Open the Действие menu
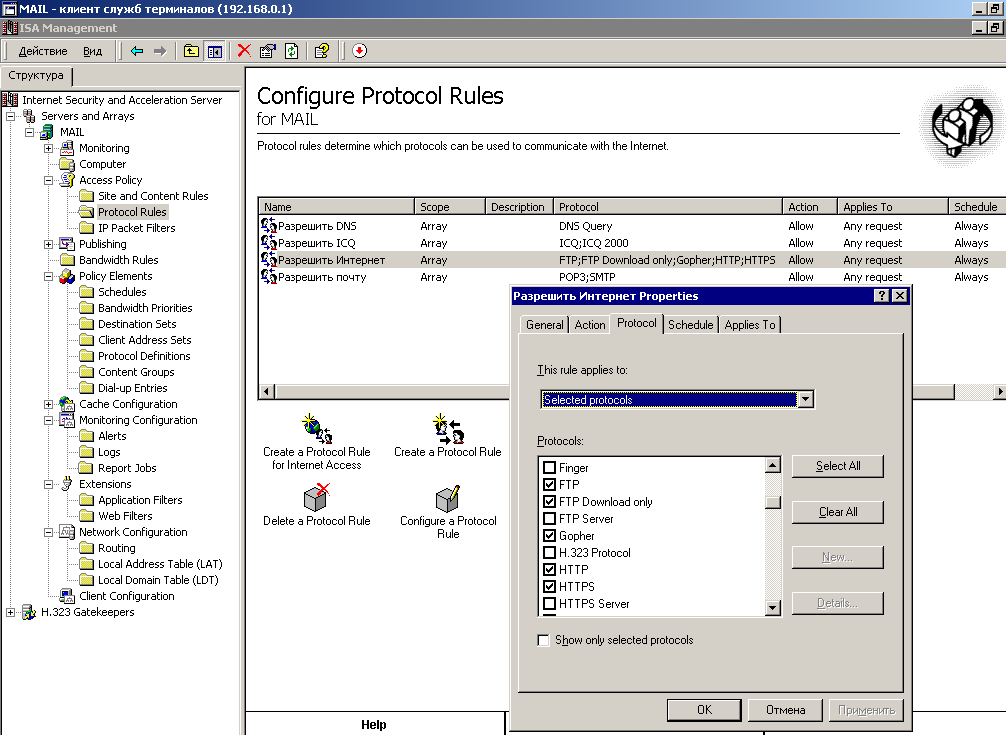1006x735 pixels. pos(43,51)
